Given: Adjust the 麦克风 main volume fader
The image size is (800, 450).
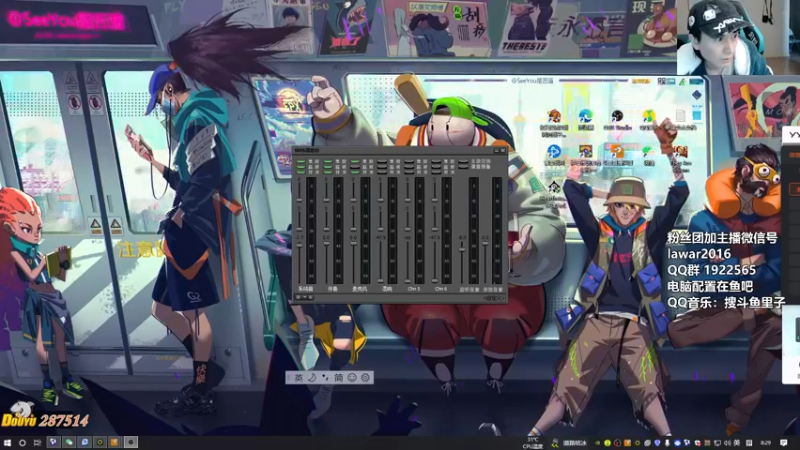Looking at the screenshot, I should click(354, 243).
